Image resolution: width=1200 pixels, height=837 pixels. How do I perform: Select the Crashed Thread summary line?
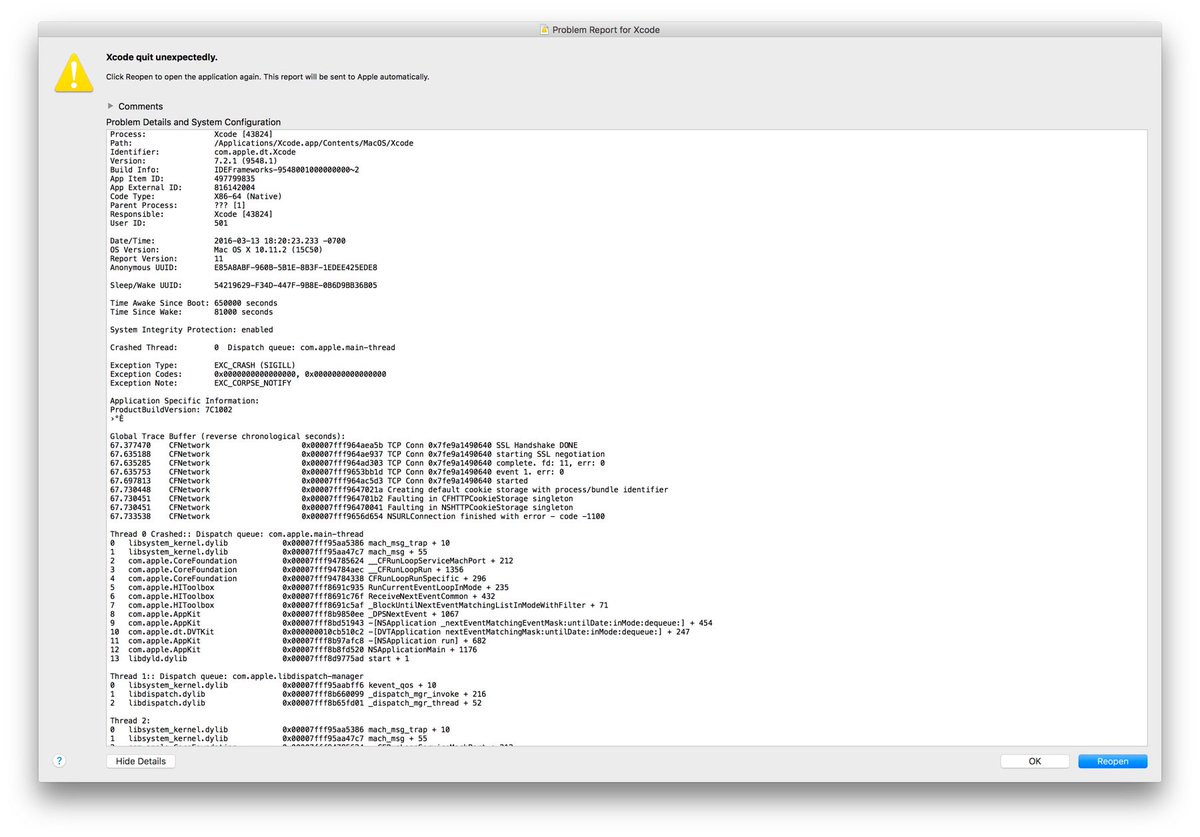(250, 347)
